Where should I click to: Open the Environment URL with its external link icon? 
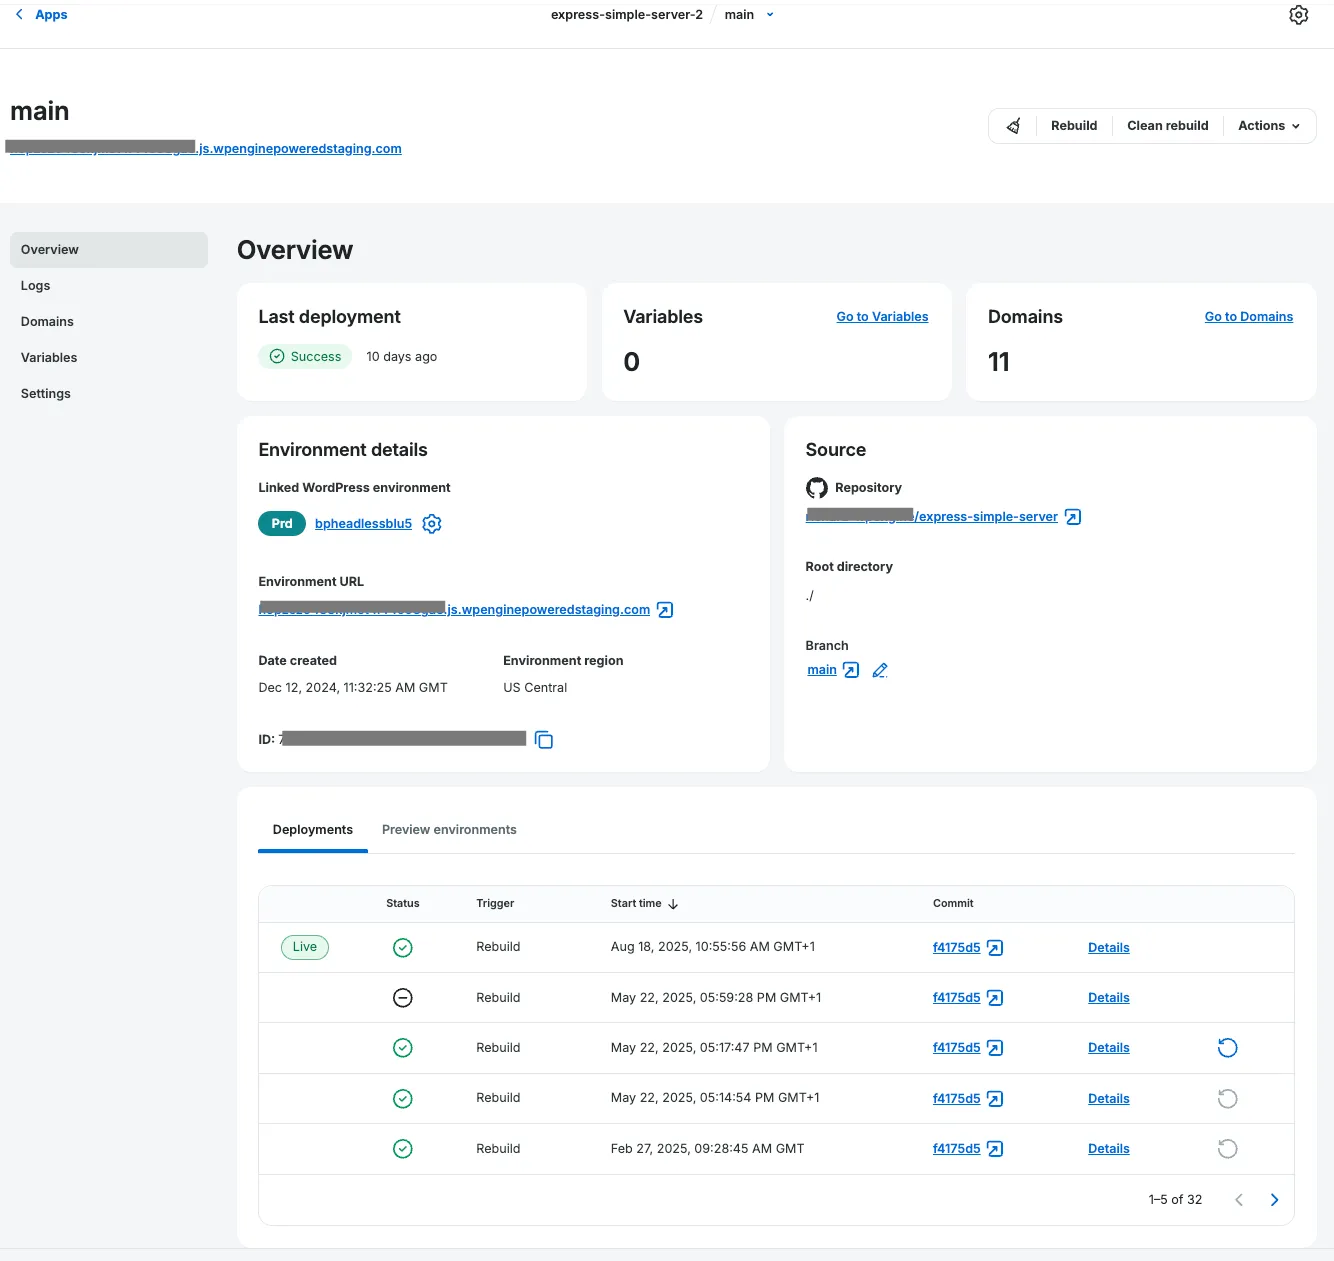[663, 609]
